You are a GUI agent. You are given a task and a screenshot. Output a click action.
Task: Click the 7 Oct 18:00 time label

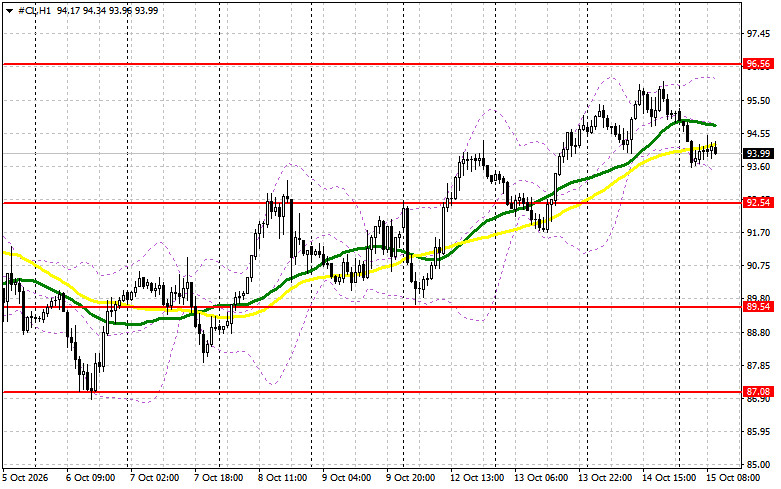(x=219, y=478)
